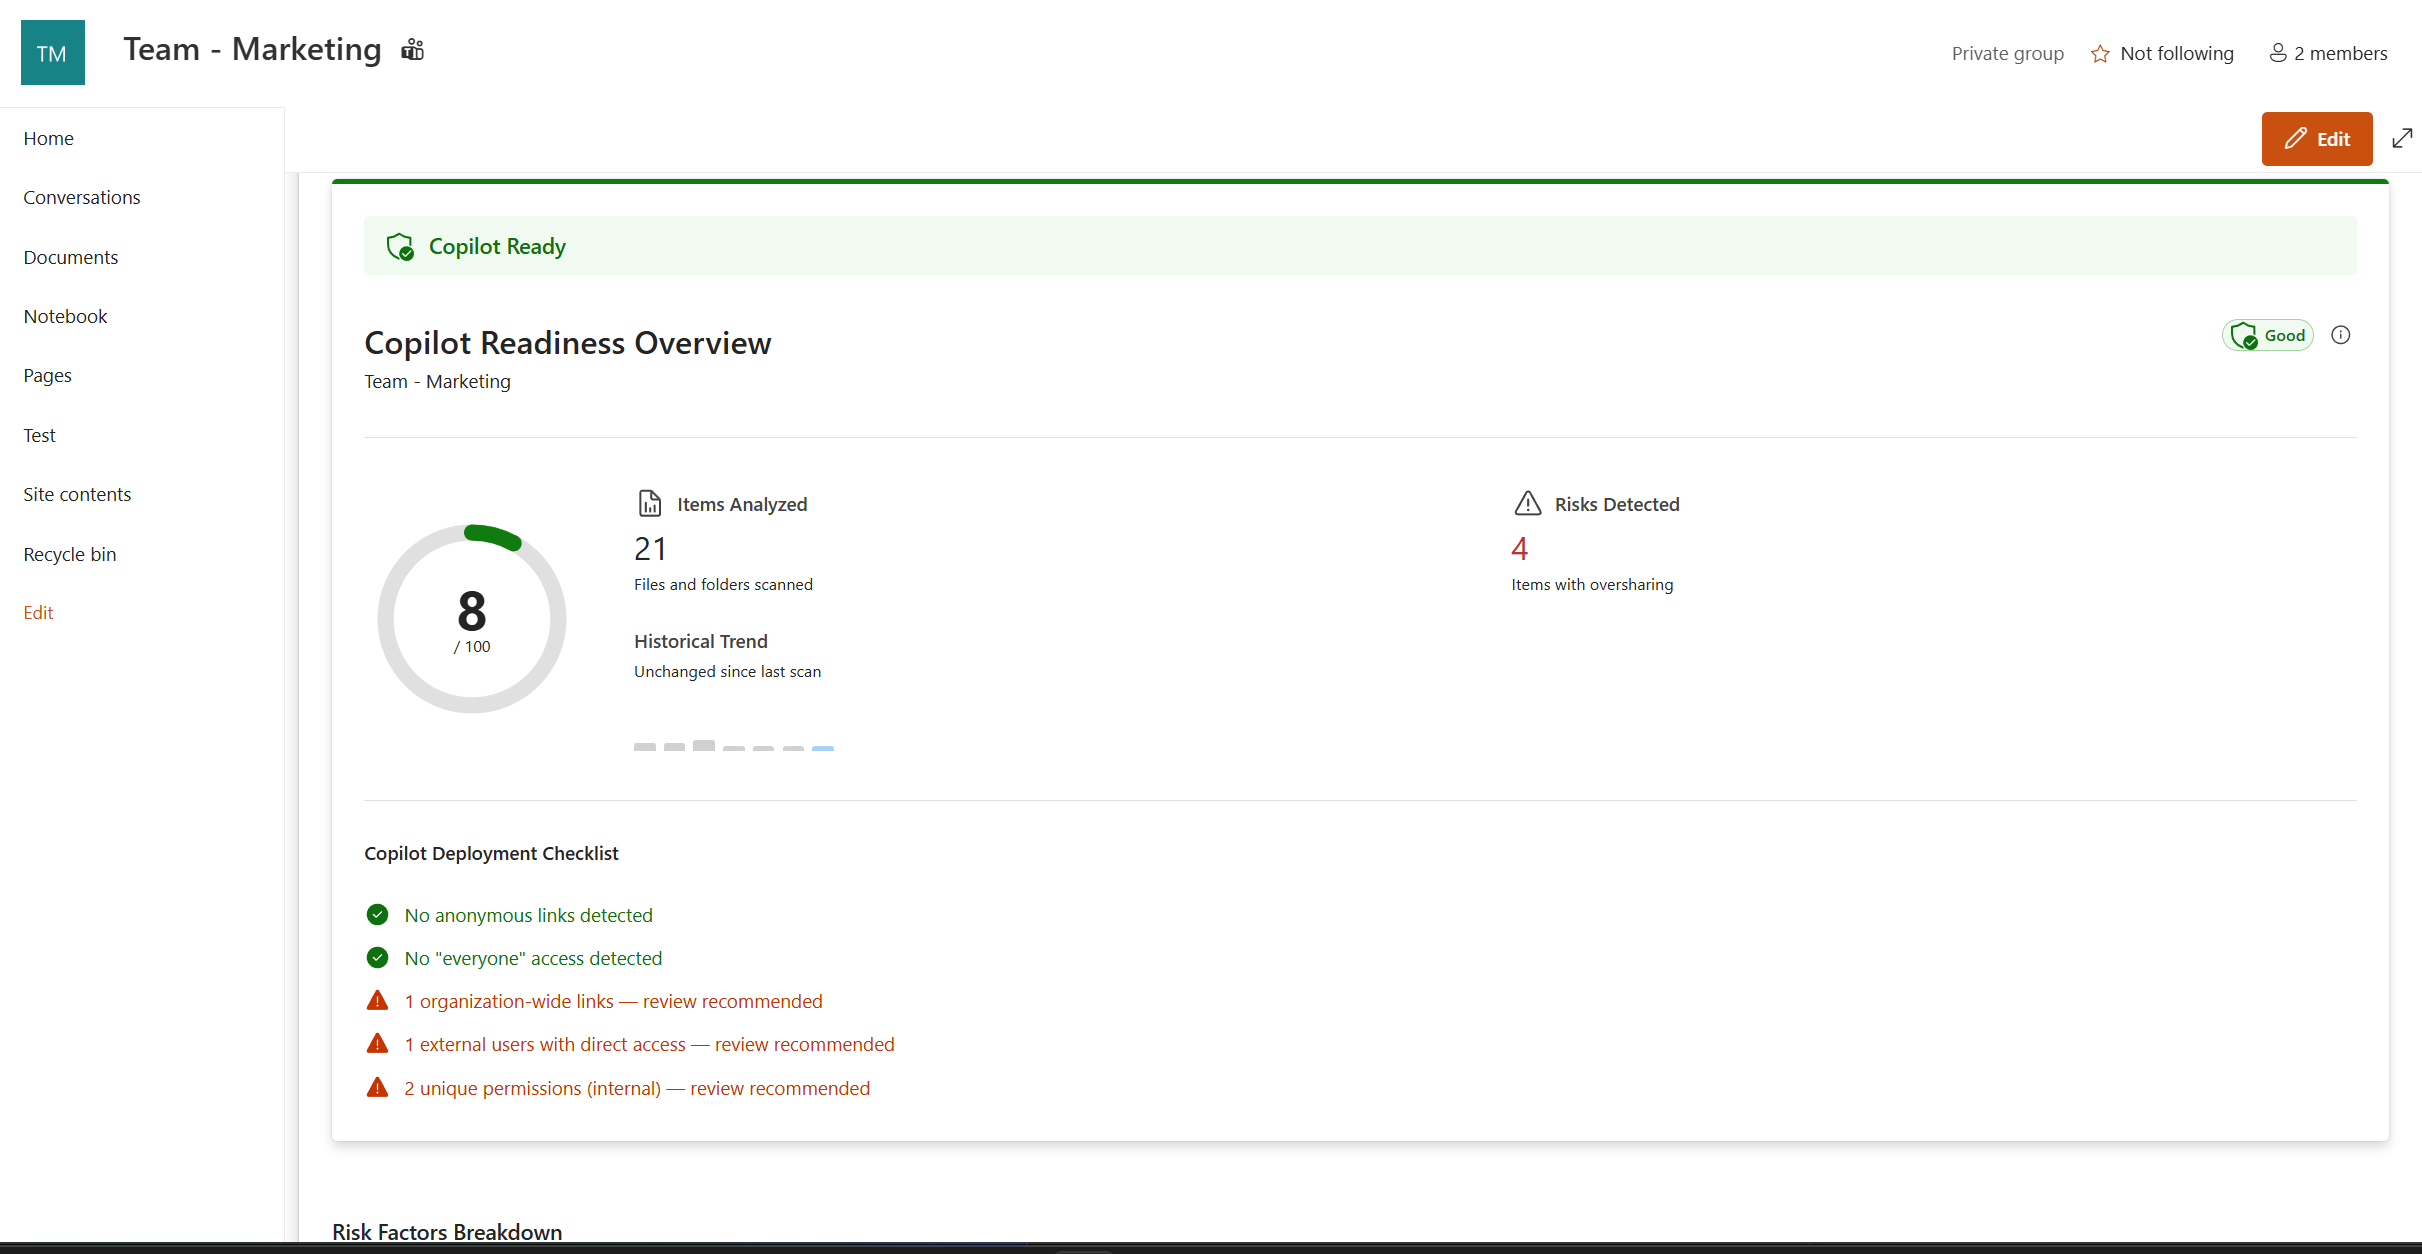Click the tallest gray bar in trend chart

pyautogui.click(x=704, y=745)
